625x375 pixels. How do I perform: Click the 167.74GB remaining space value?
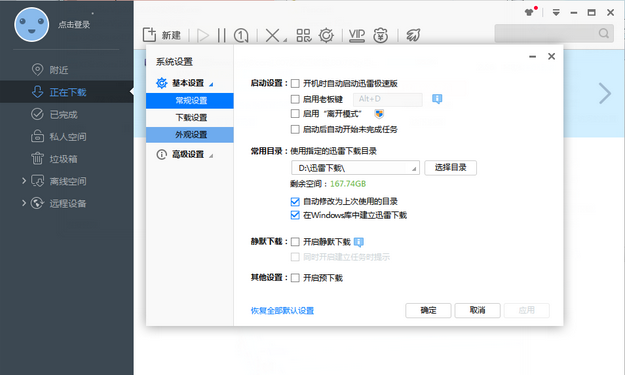point(348,184)
